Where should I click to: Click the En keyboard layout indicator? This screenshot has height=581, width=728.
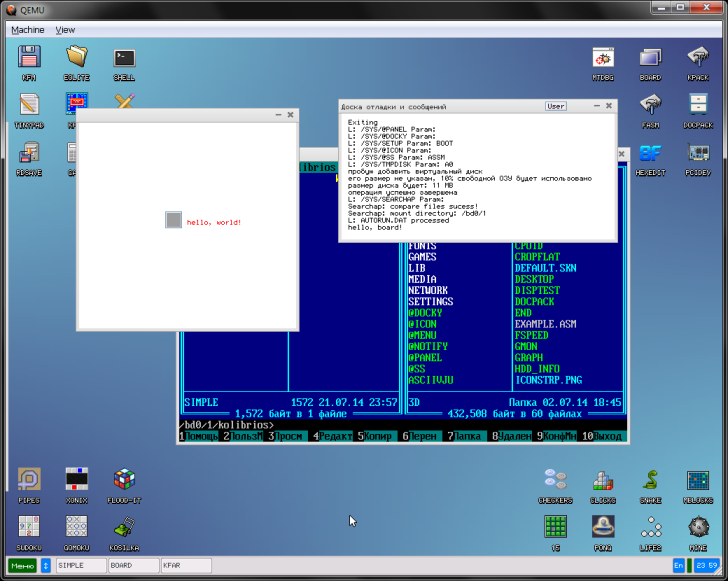(678, 565)
